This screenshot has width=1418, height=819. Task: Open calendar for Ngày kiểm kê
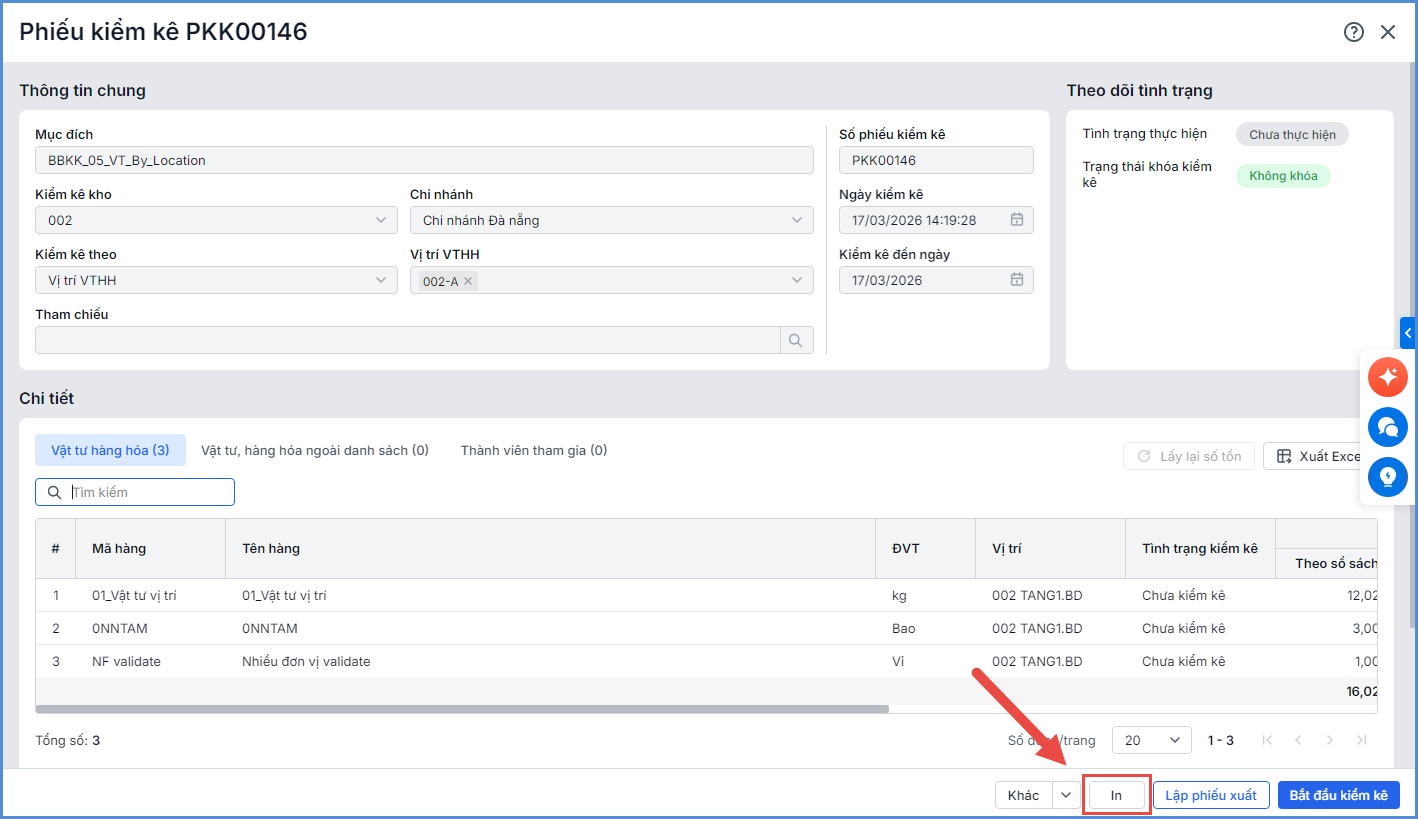tap(1016, 220)
